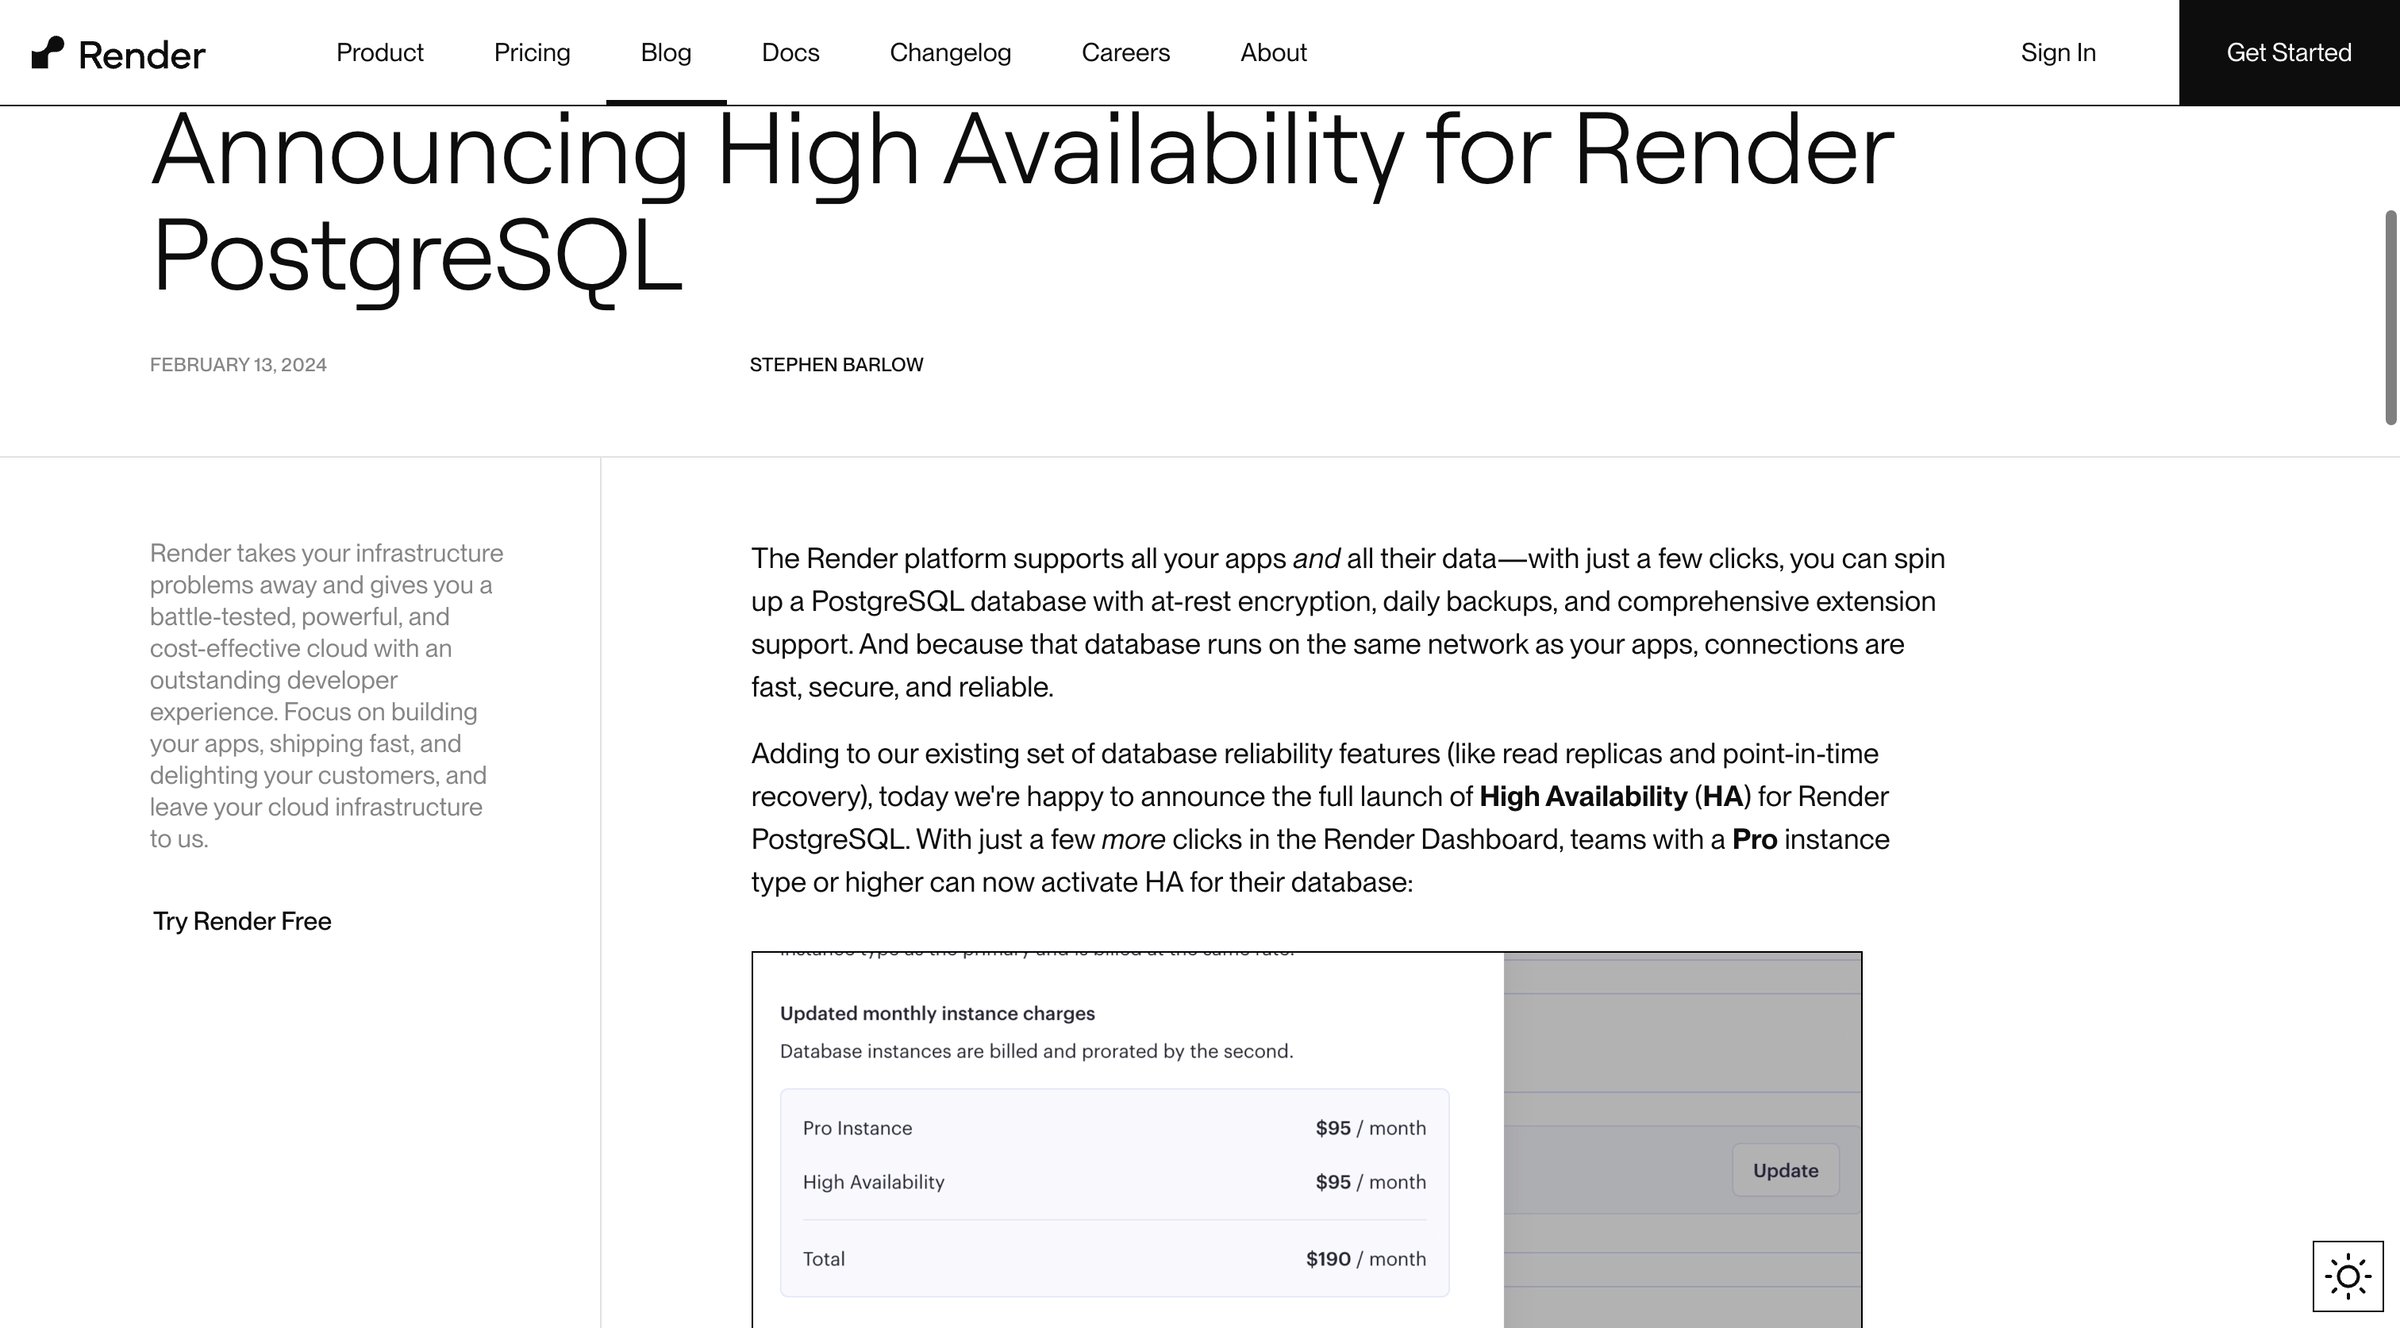Viewport: 2400px width, 1328px height.
Task: Open the Changelog page
Action: click(x=950, y=52)
